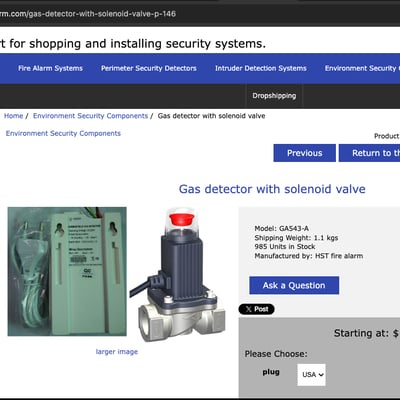The image size is (400, 400).
Task: Follow the Home breadcrumb link
Action: tap(13, 116)
